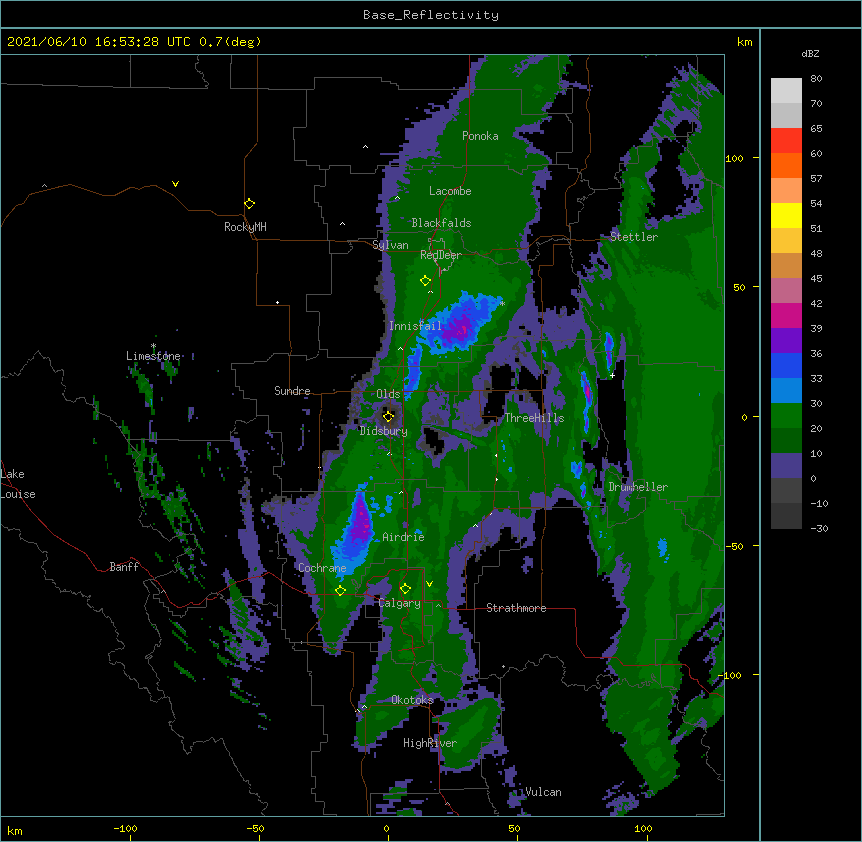This screenshot has width=862, height=842.
Task: Click the Calgary label
Action: coord(399,603)
